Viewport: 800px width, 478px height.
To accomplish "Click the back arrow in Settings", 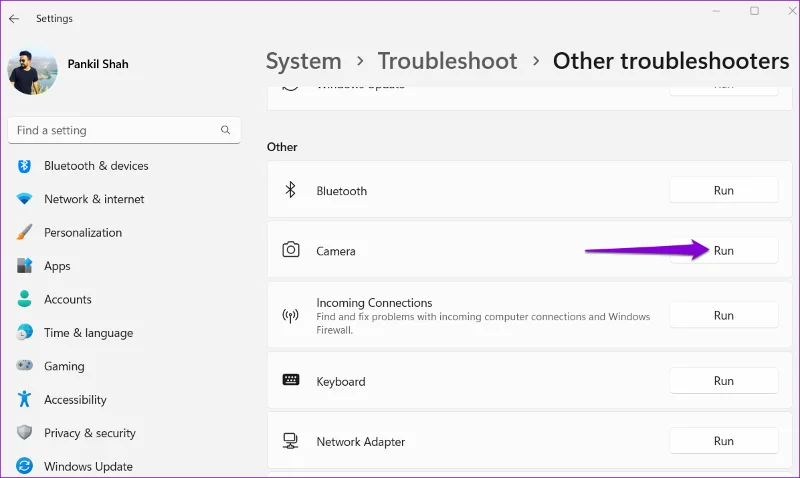I will tap(14, 18).
